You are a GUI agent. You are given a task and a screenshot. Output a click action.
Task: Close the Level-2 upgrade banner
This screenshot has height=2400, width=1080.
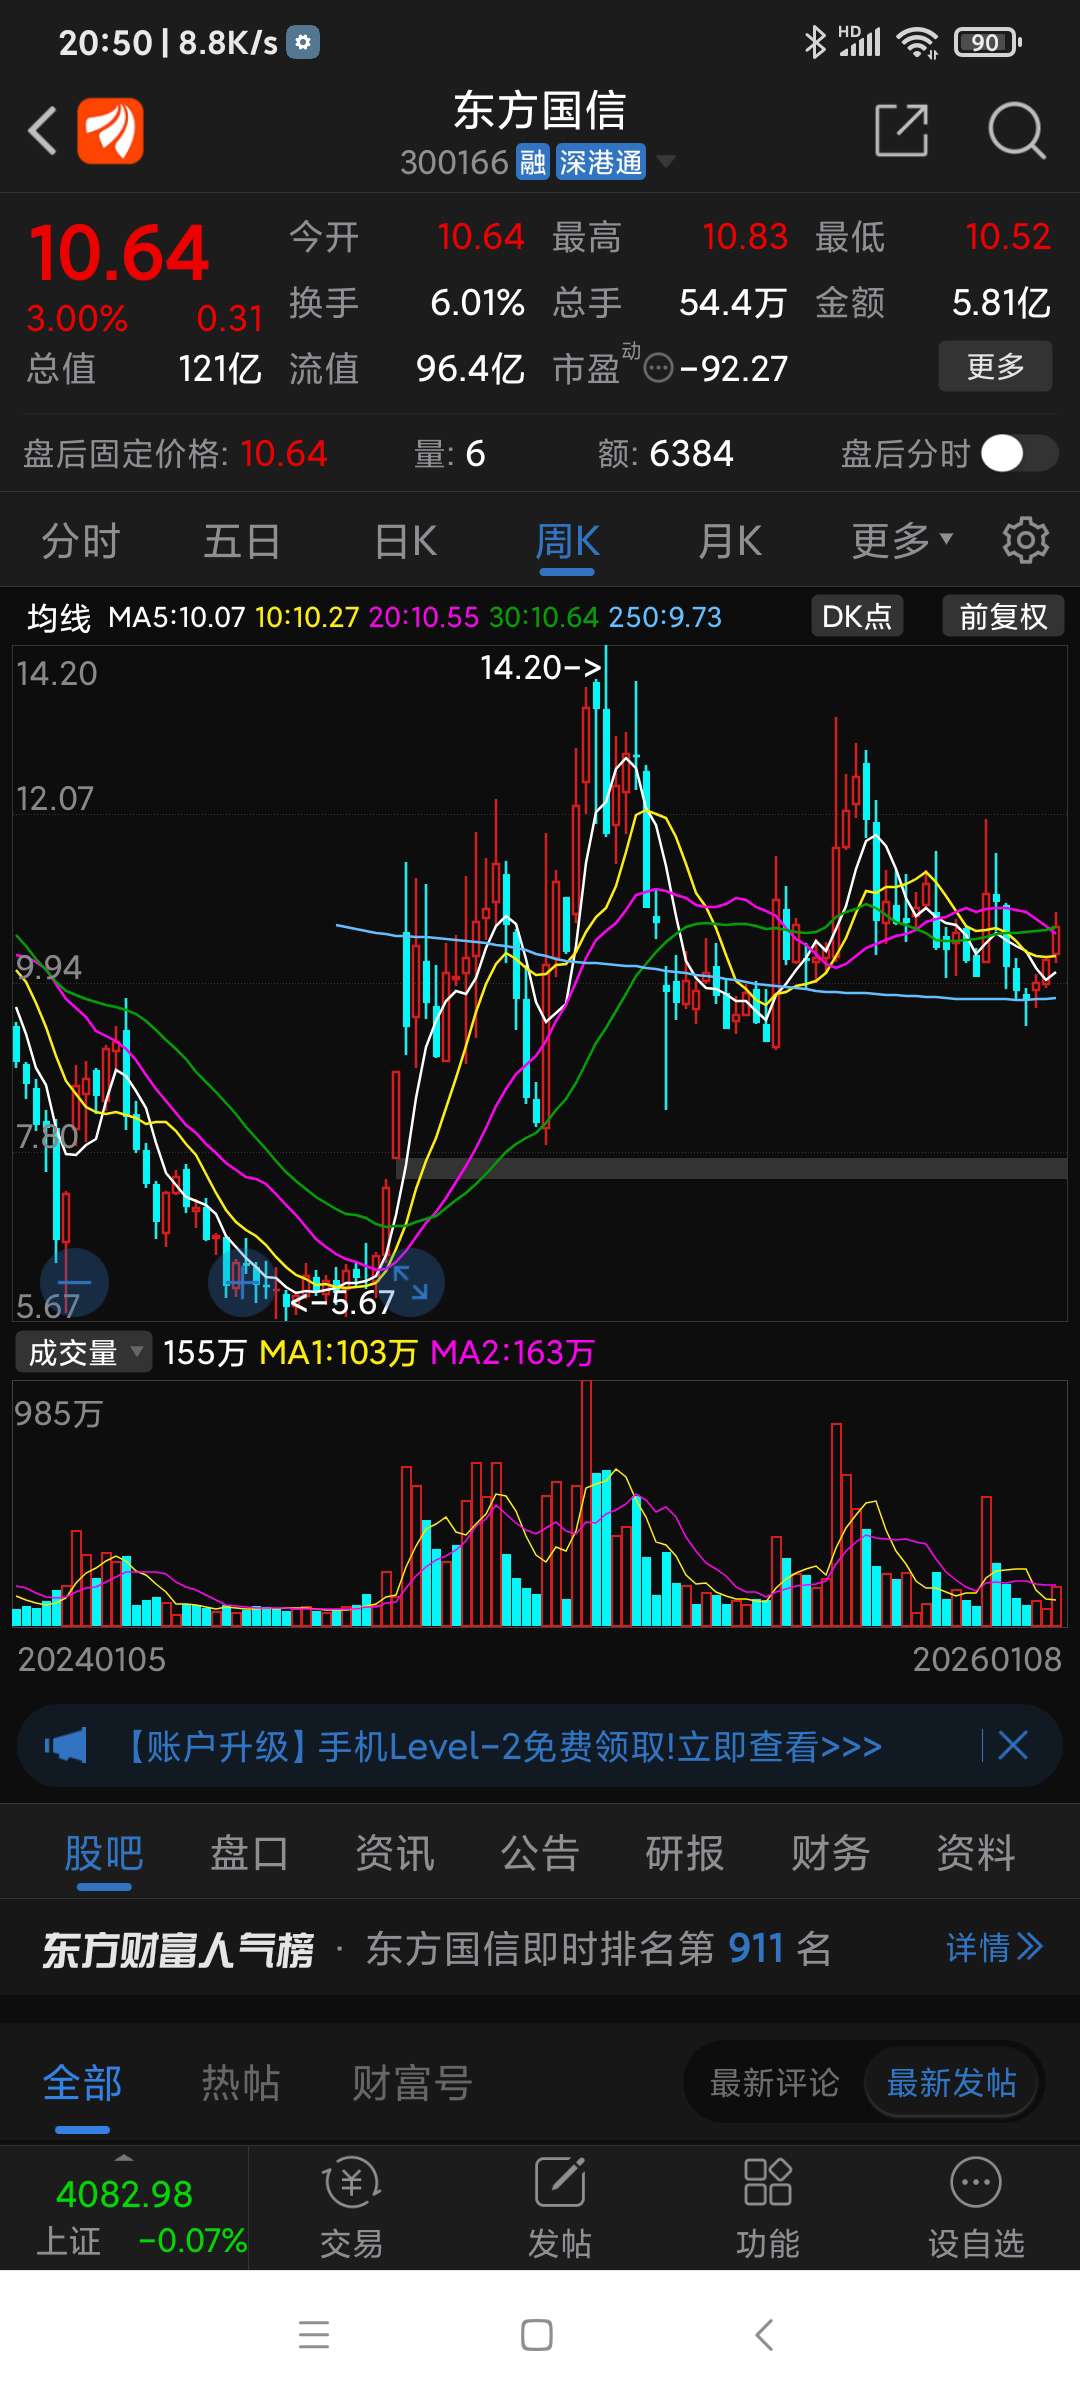(1013, 1746)
